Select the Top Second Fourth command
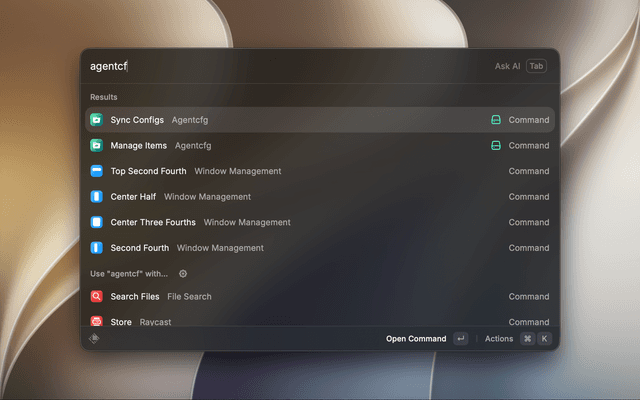The width and height of the screenshot is (640, 400). [320, 171]
